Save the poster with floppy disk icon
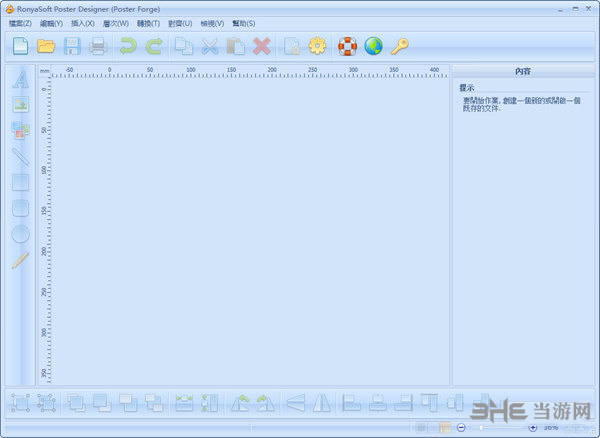Screen dimensions: 600x438 [72, 46]
